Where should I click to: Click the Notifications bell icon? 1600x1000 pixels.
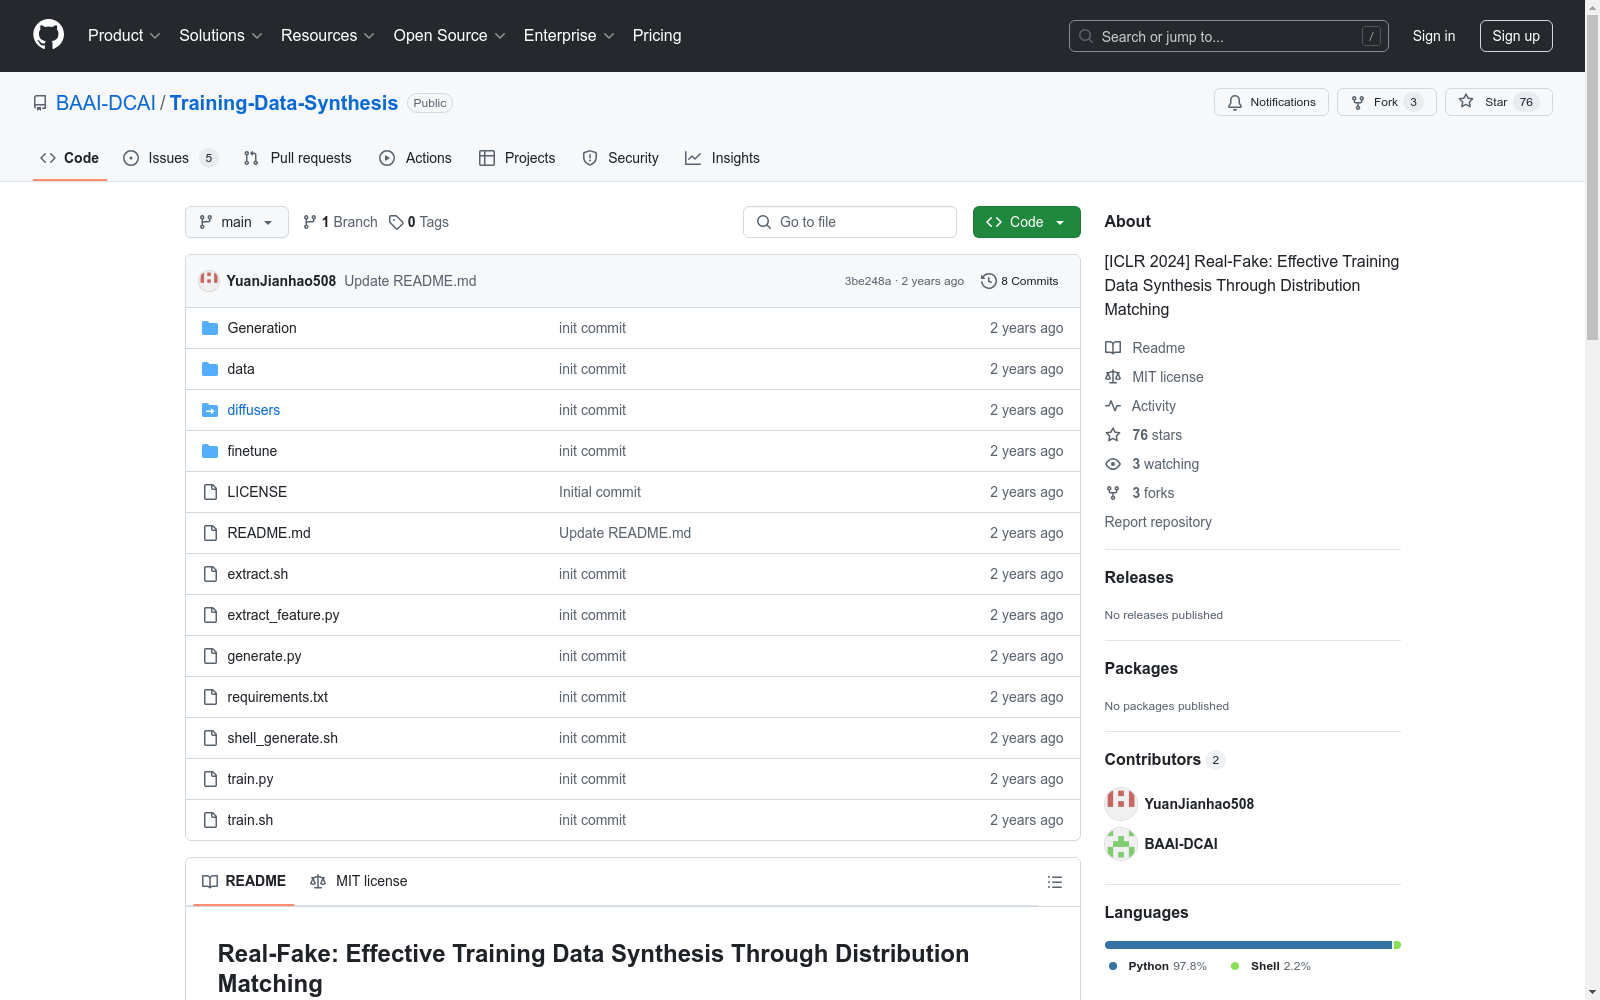point(1235,102)
